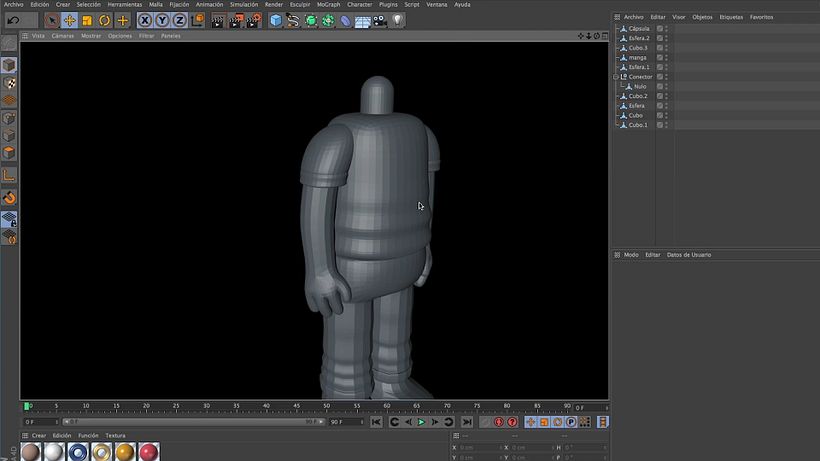Screen dimensions: 820x461
Task: Add a floor environment object
Action: [x=362, y=21]
